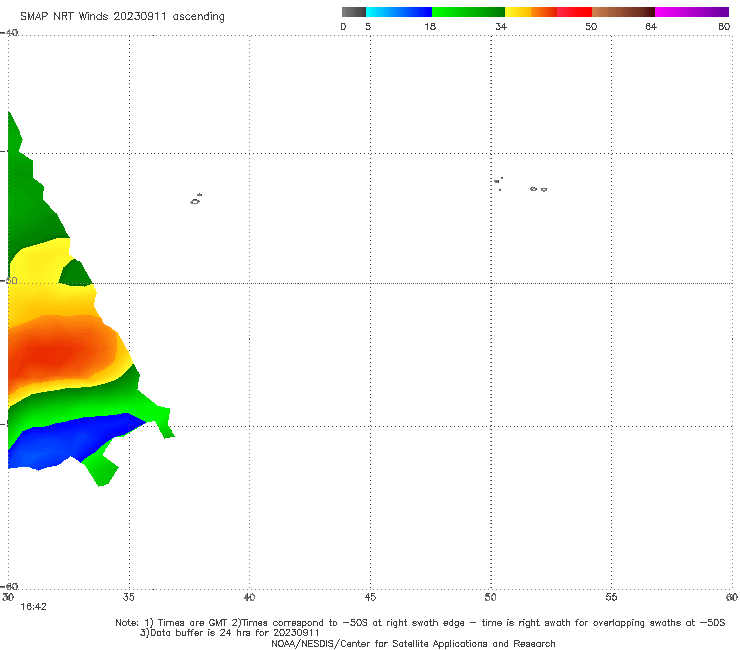Viewport: 740px width, 650px height.
Task: Click the green 18-34 segment of color bar
Action: coord(468,12)
